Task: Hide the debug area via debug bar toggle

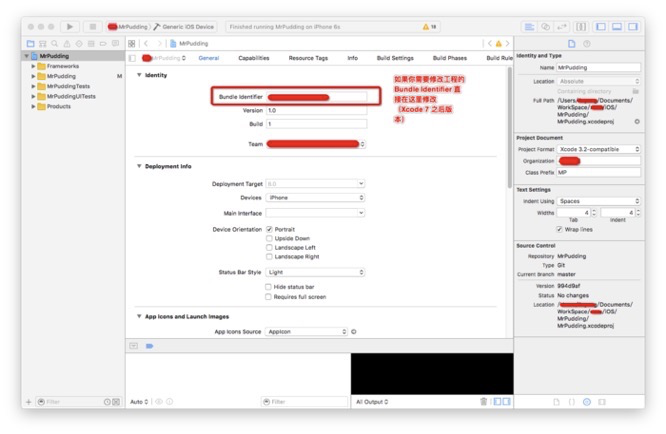Action: [133, 346]
